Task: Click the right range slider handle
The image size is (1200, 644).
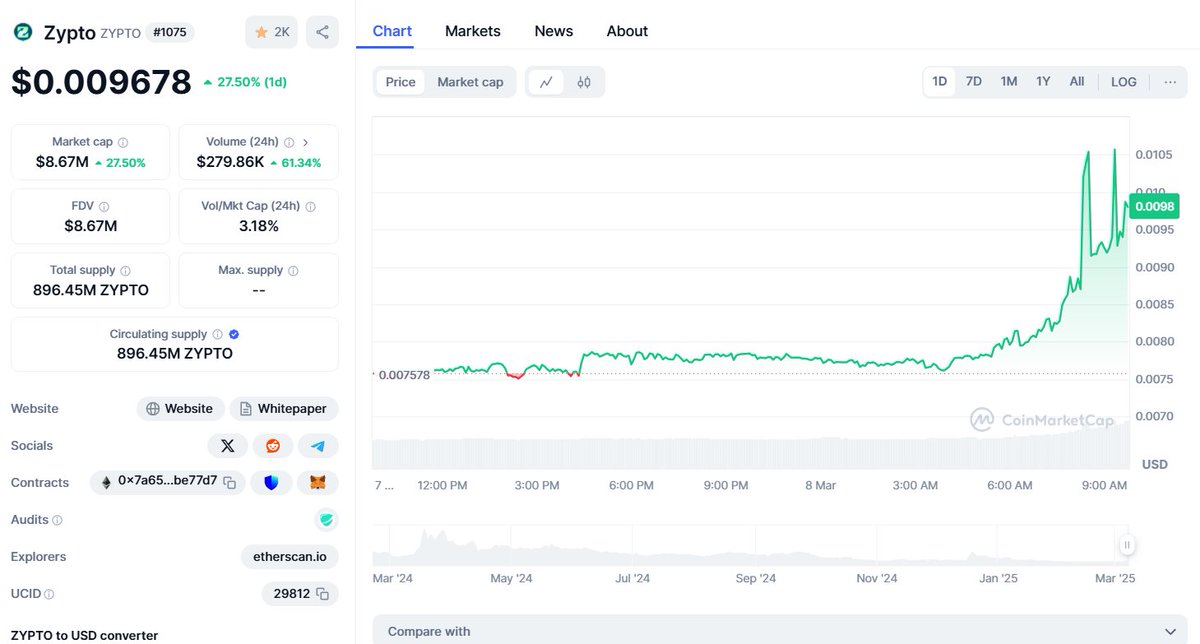Action: [x=1127, y=545]
